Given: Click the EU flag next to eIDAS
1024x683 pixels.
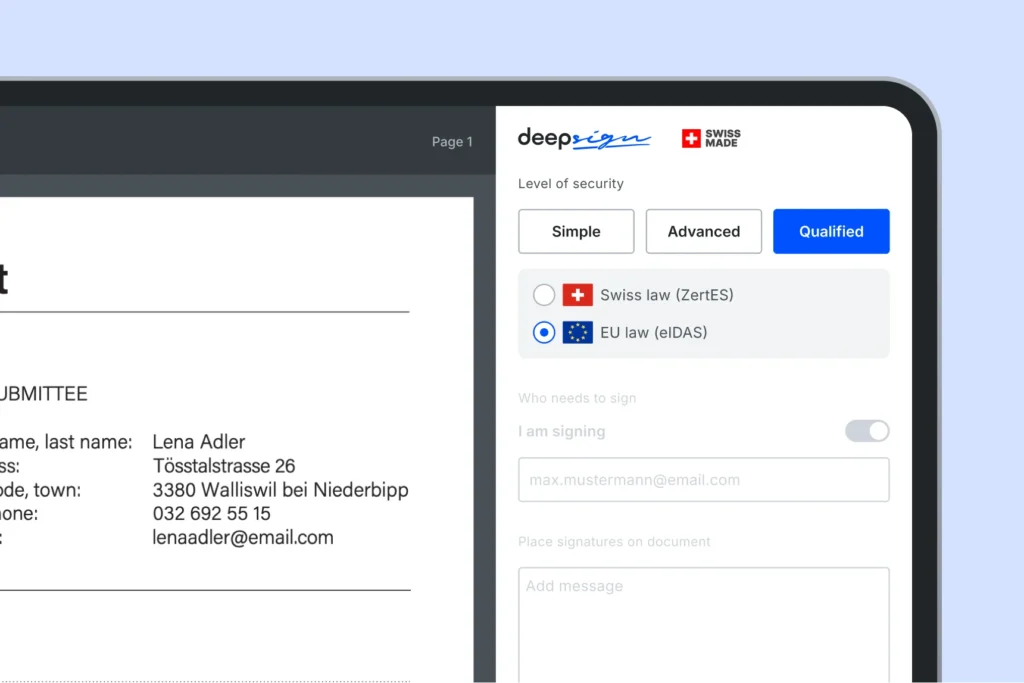Looking at the screenshot, I should 577,332.
